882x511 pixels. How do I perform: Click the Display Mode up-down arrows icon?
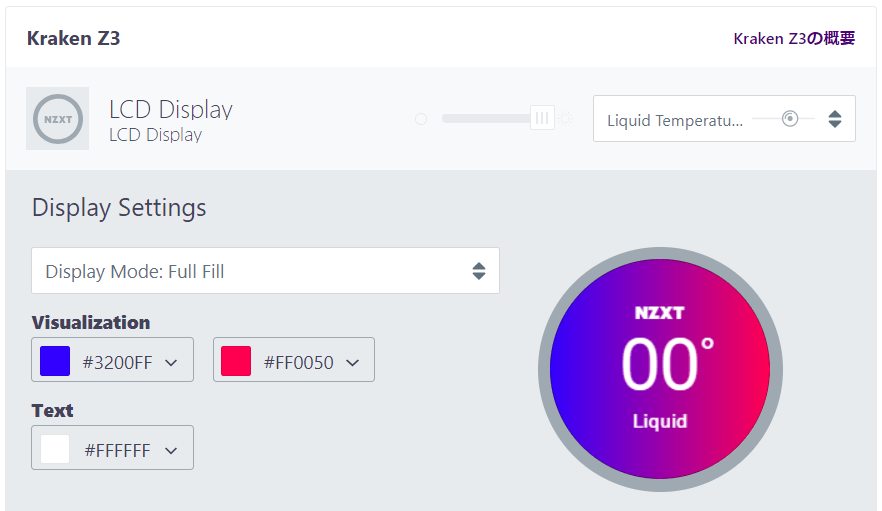pyautogui.click(x=479, y=271)
